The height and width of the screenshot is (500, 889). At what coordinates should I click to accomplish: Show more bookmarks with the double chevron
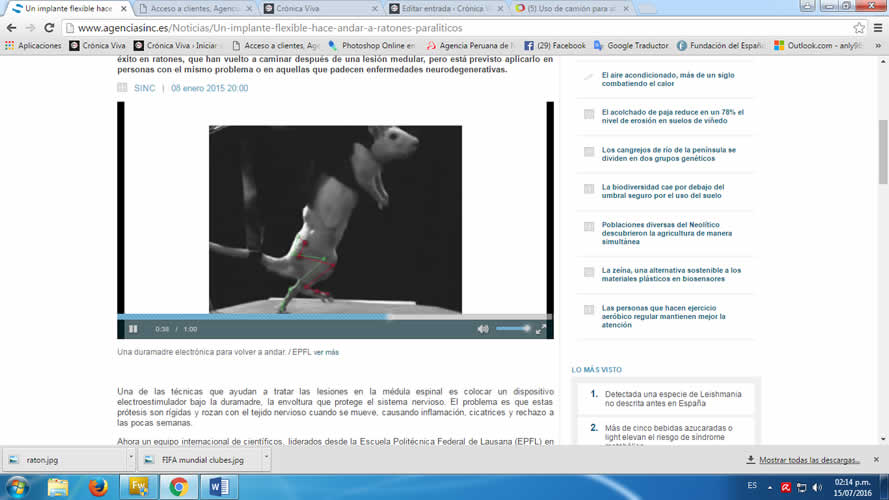coord(878,45)
